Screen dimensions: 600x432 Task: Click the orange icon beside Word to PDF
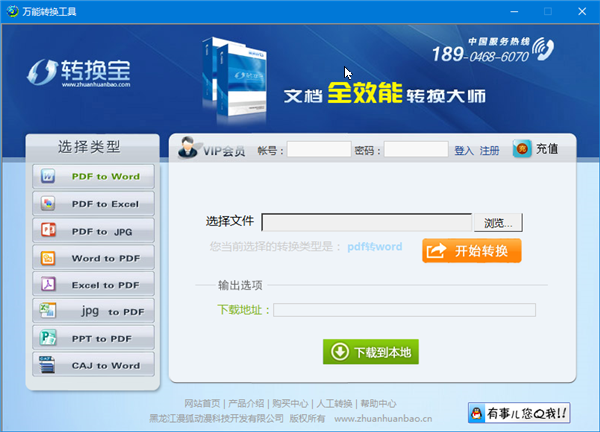48,258
